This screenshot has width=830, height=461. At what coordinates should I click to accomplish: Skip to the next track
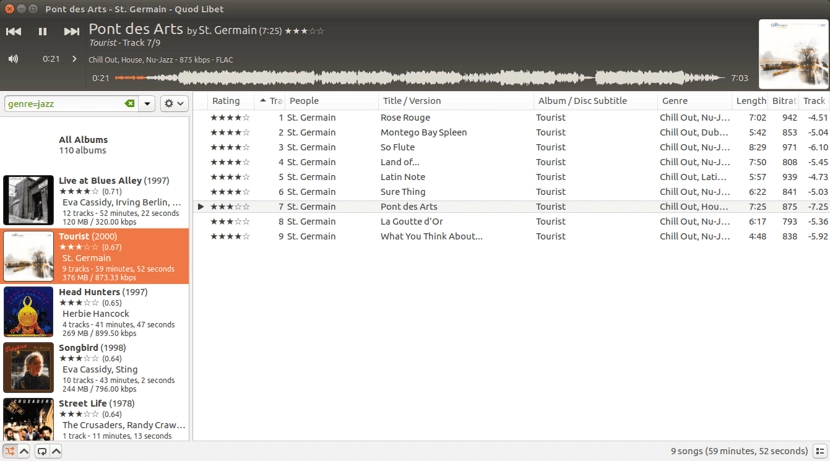tap(71, 32)
